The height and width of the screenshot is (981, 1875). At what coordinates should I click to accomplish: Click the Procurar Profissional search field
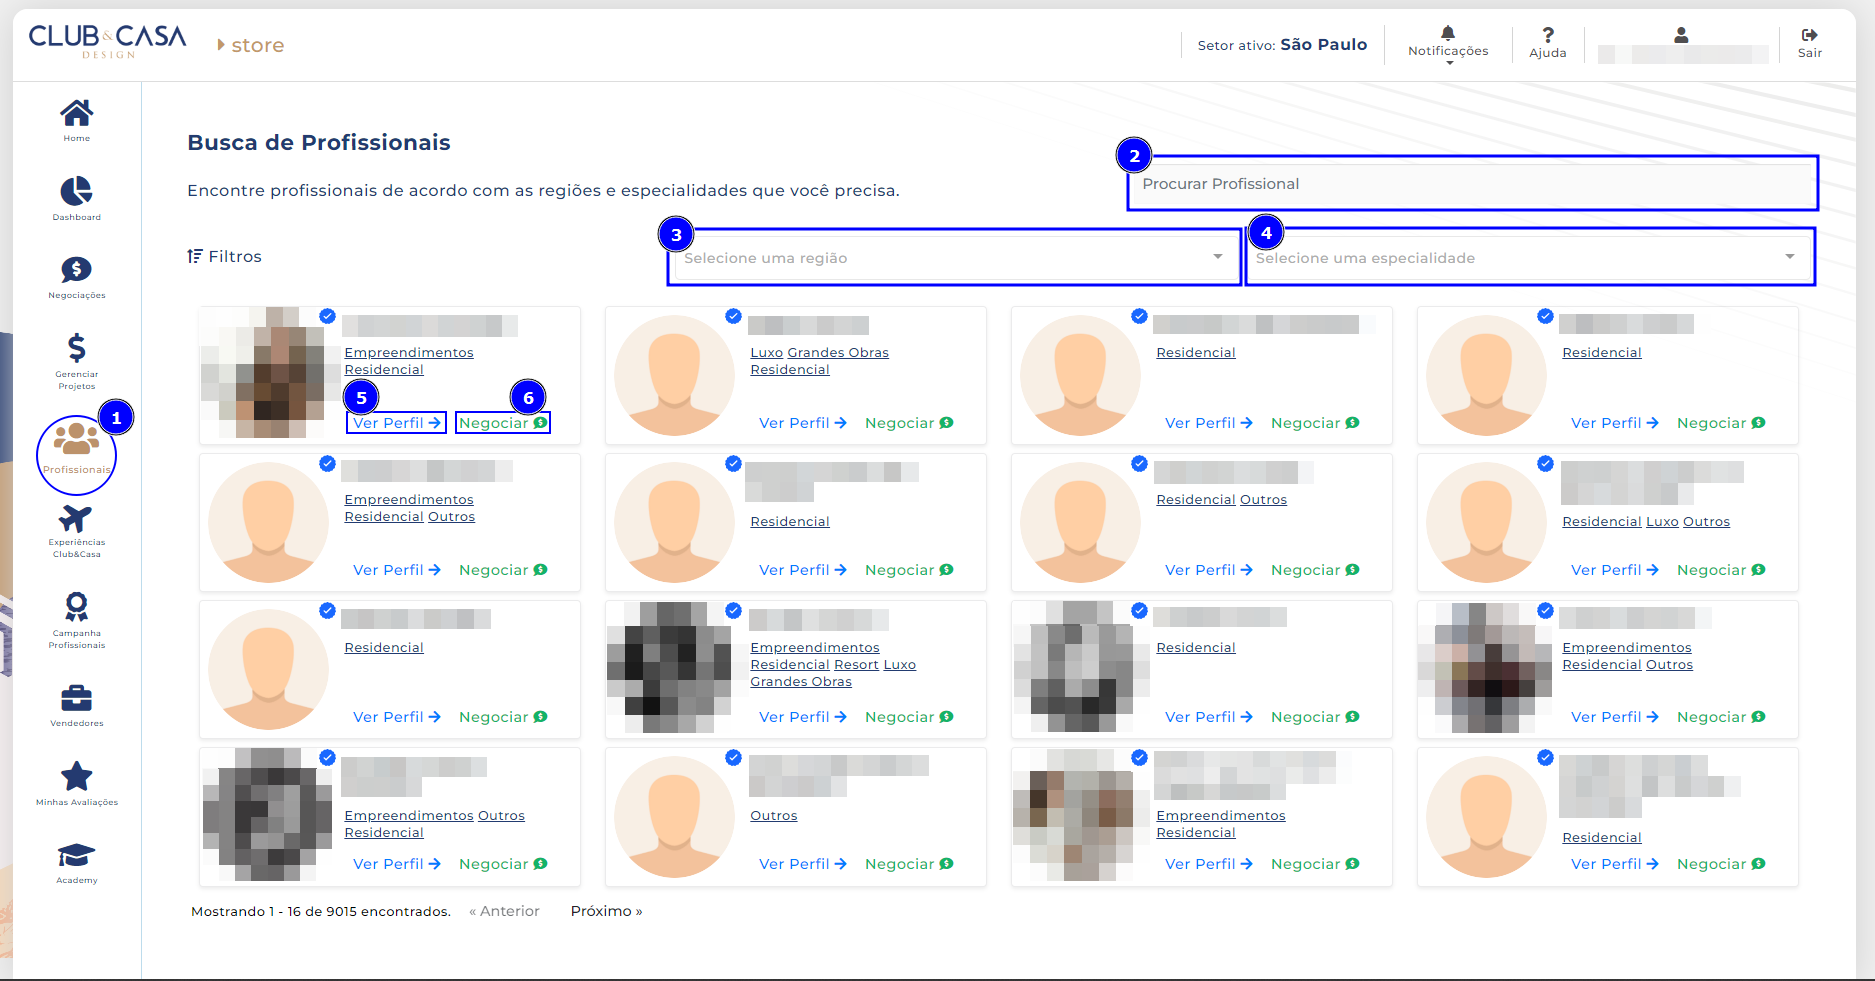coord(1472,184)
